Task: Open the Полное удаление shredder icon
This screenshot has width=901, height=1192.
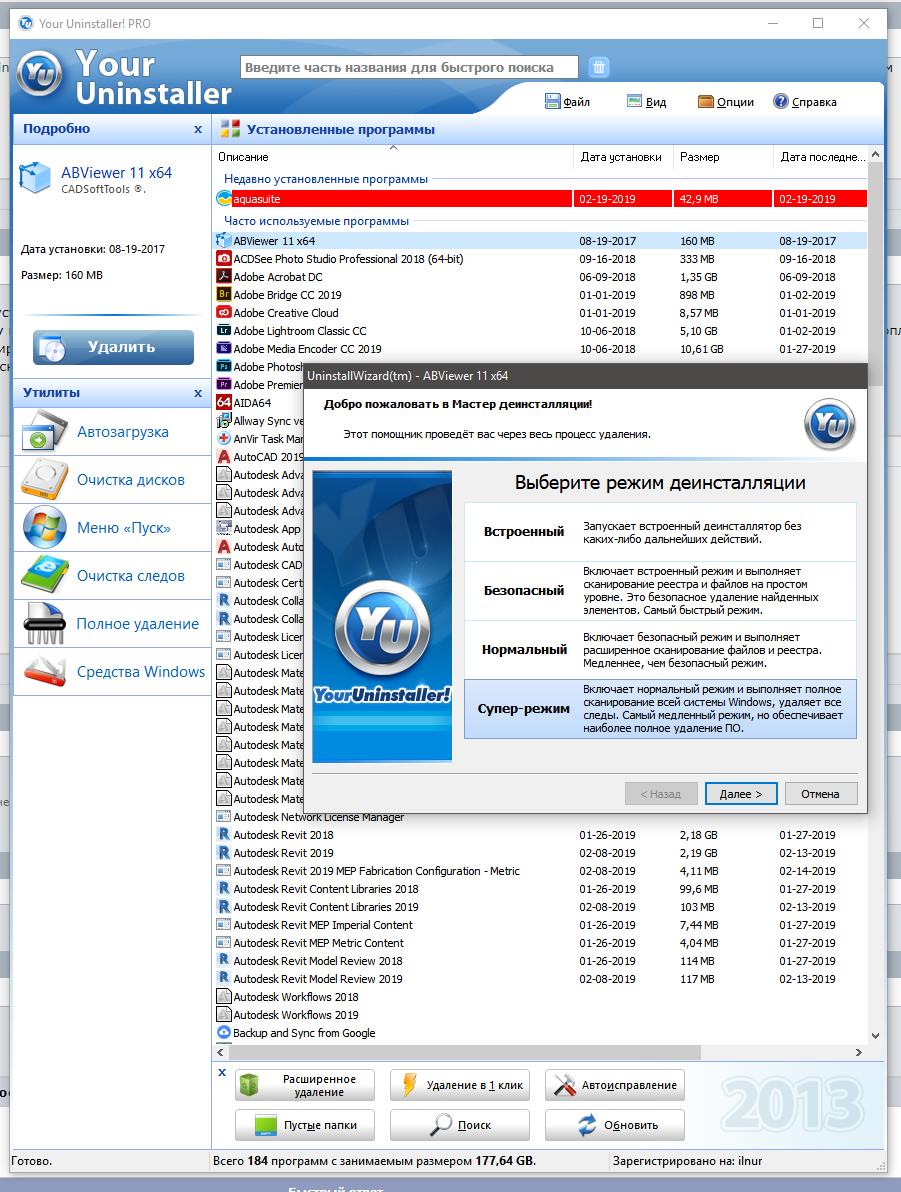Action: 44,623
